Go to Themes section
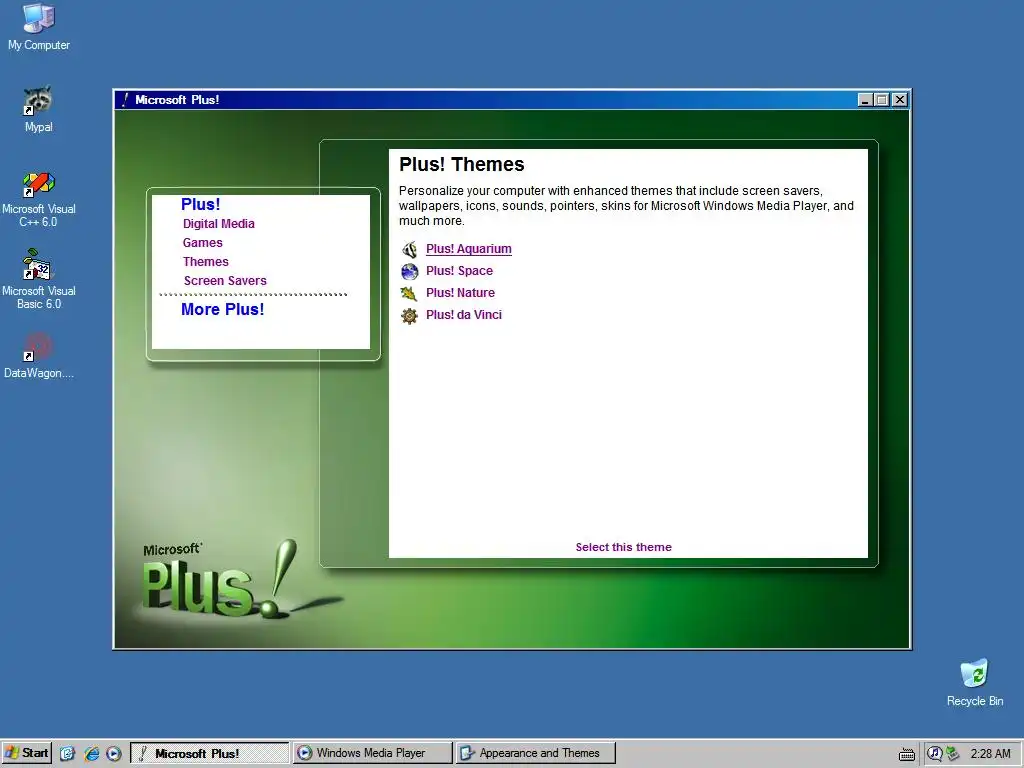1024x768 pixels. (x=206, y=261)
